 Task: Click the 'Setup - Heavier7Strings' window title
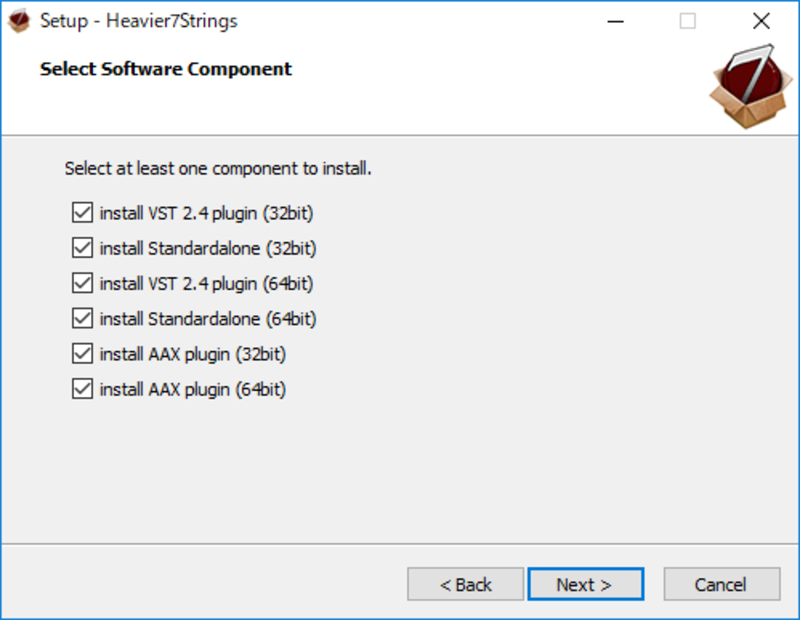(139, 21)
